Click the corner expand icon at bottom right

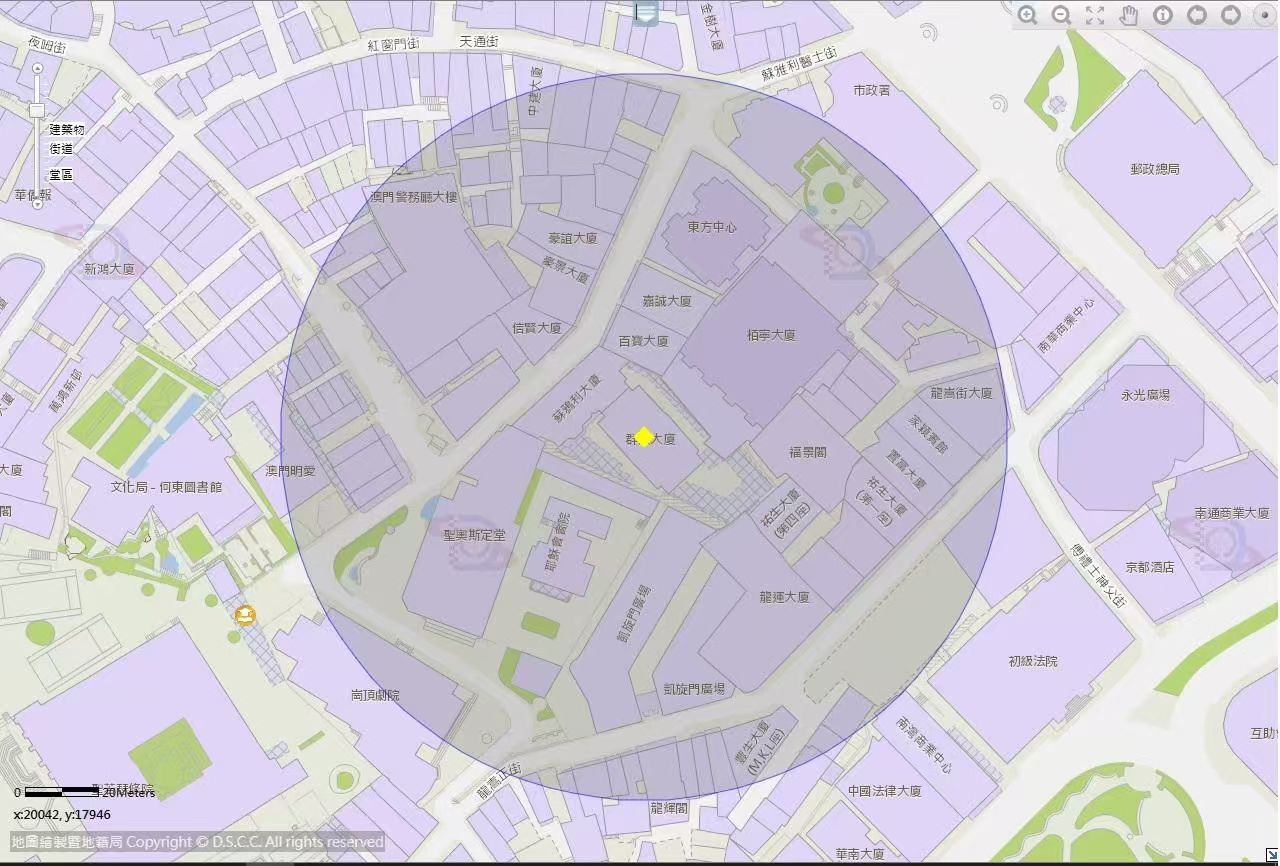(1271, 856)
